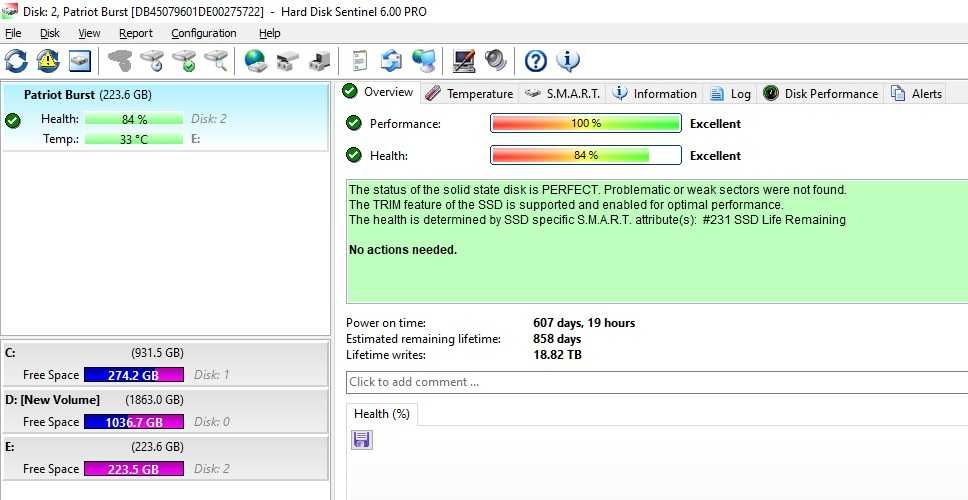
Task: Select the Overview tab
Action: [x=381, y=92]
